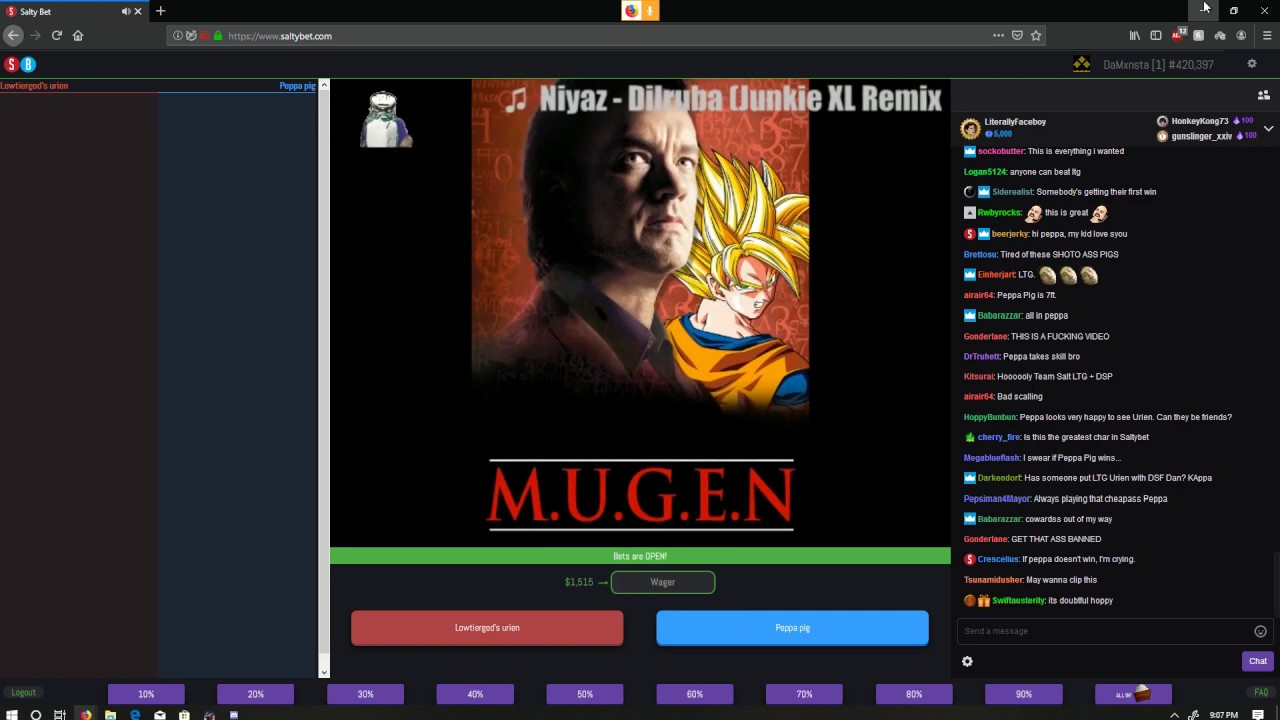The height and width of the screenshot is (720, 1280).
Task: Open the chat users list icon
Action: click(x=1264, y=95)
